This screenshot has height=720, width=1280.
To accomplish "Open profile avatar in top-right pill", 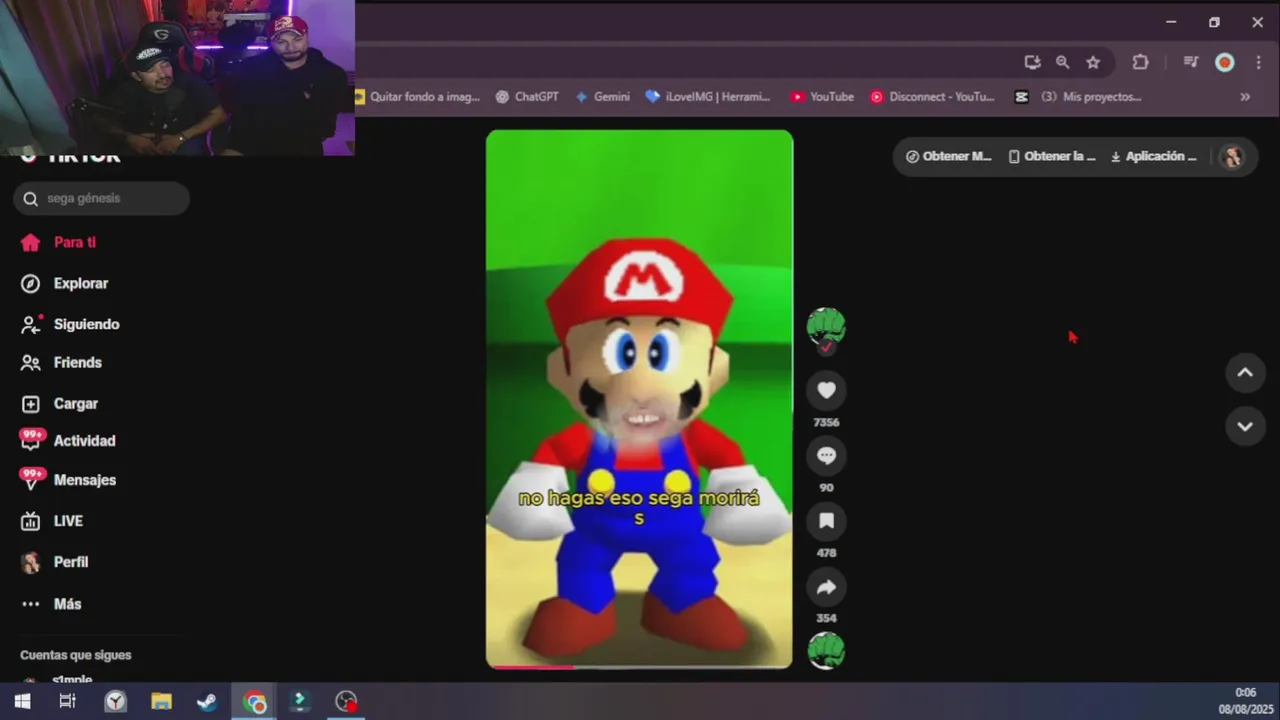I will click(x=1232, y=156).
